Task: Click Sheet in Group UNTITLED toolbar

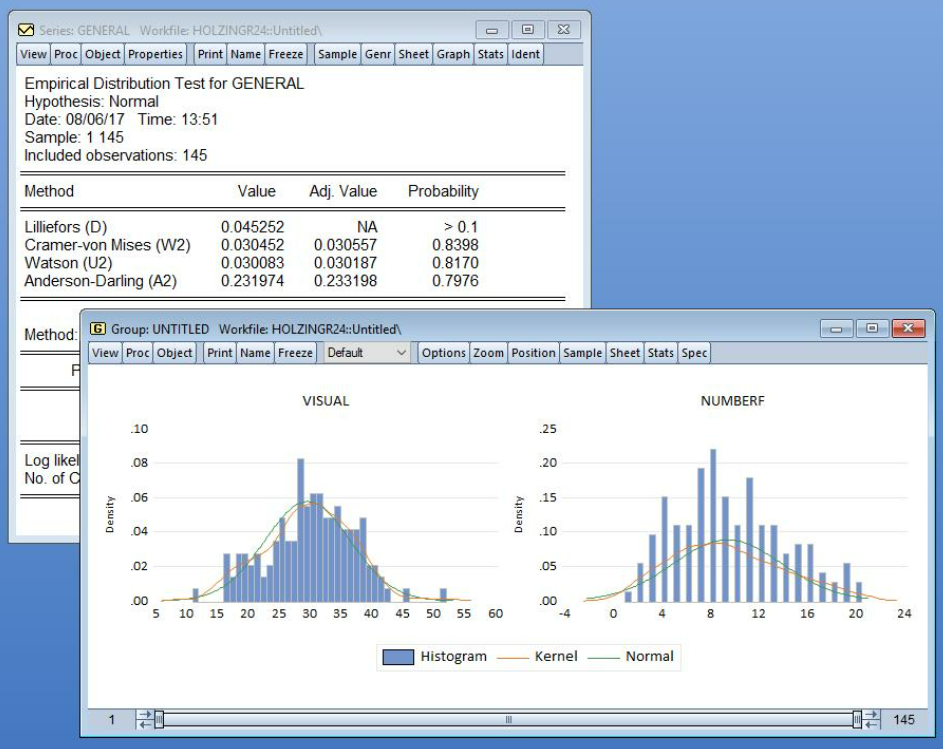Action: pyautogui.click(x=625, y=353)
